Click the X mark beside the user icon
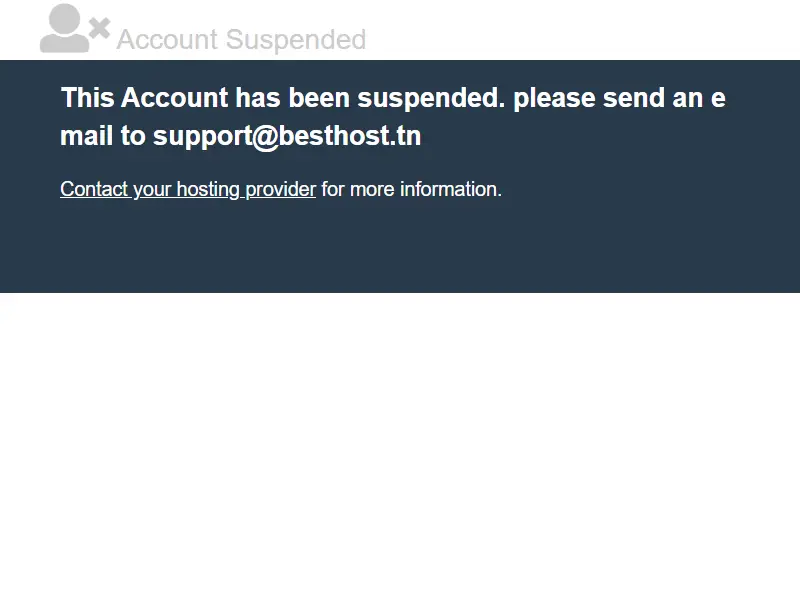 point(99,29)
